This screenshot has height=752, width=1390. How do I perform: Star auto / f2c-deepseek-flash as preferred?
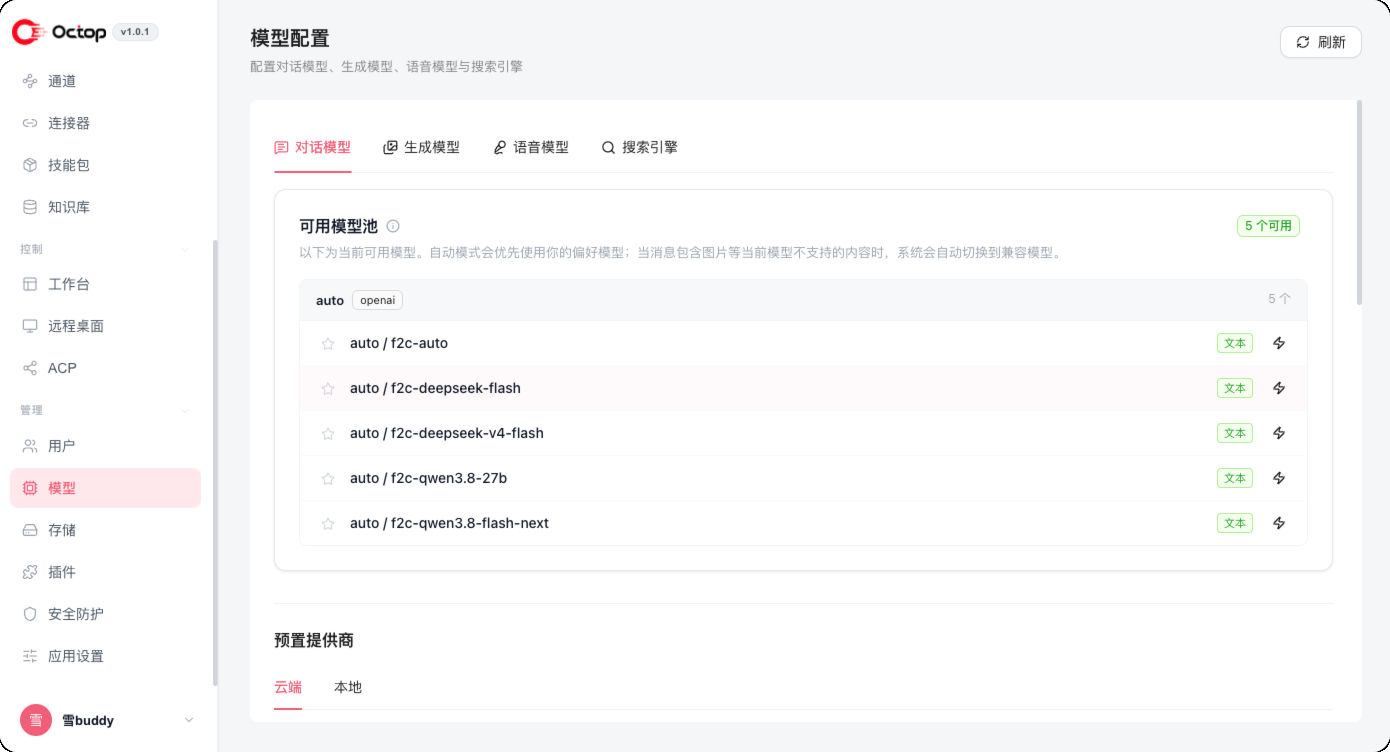pyautogui.click(x=327, y=389)
